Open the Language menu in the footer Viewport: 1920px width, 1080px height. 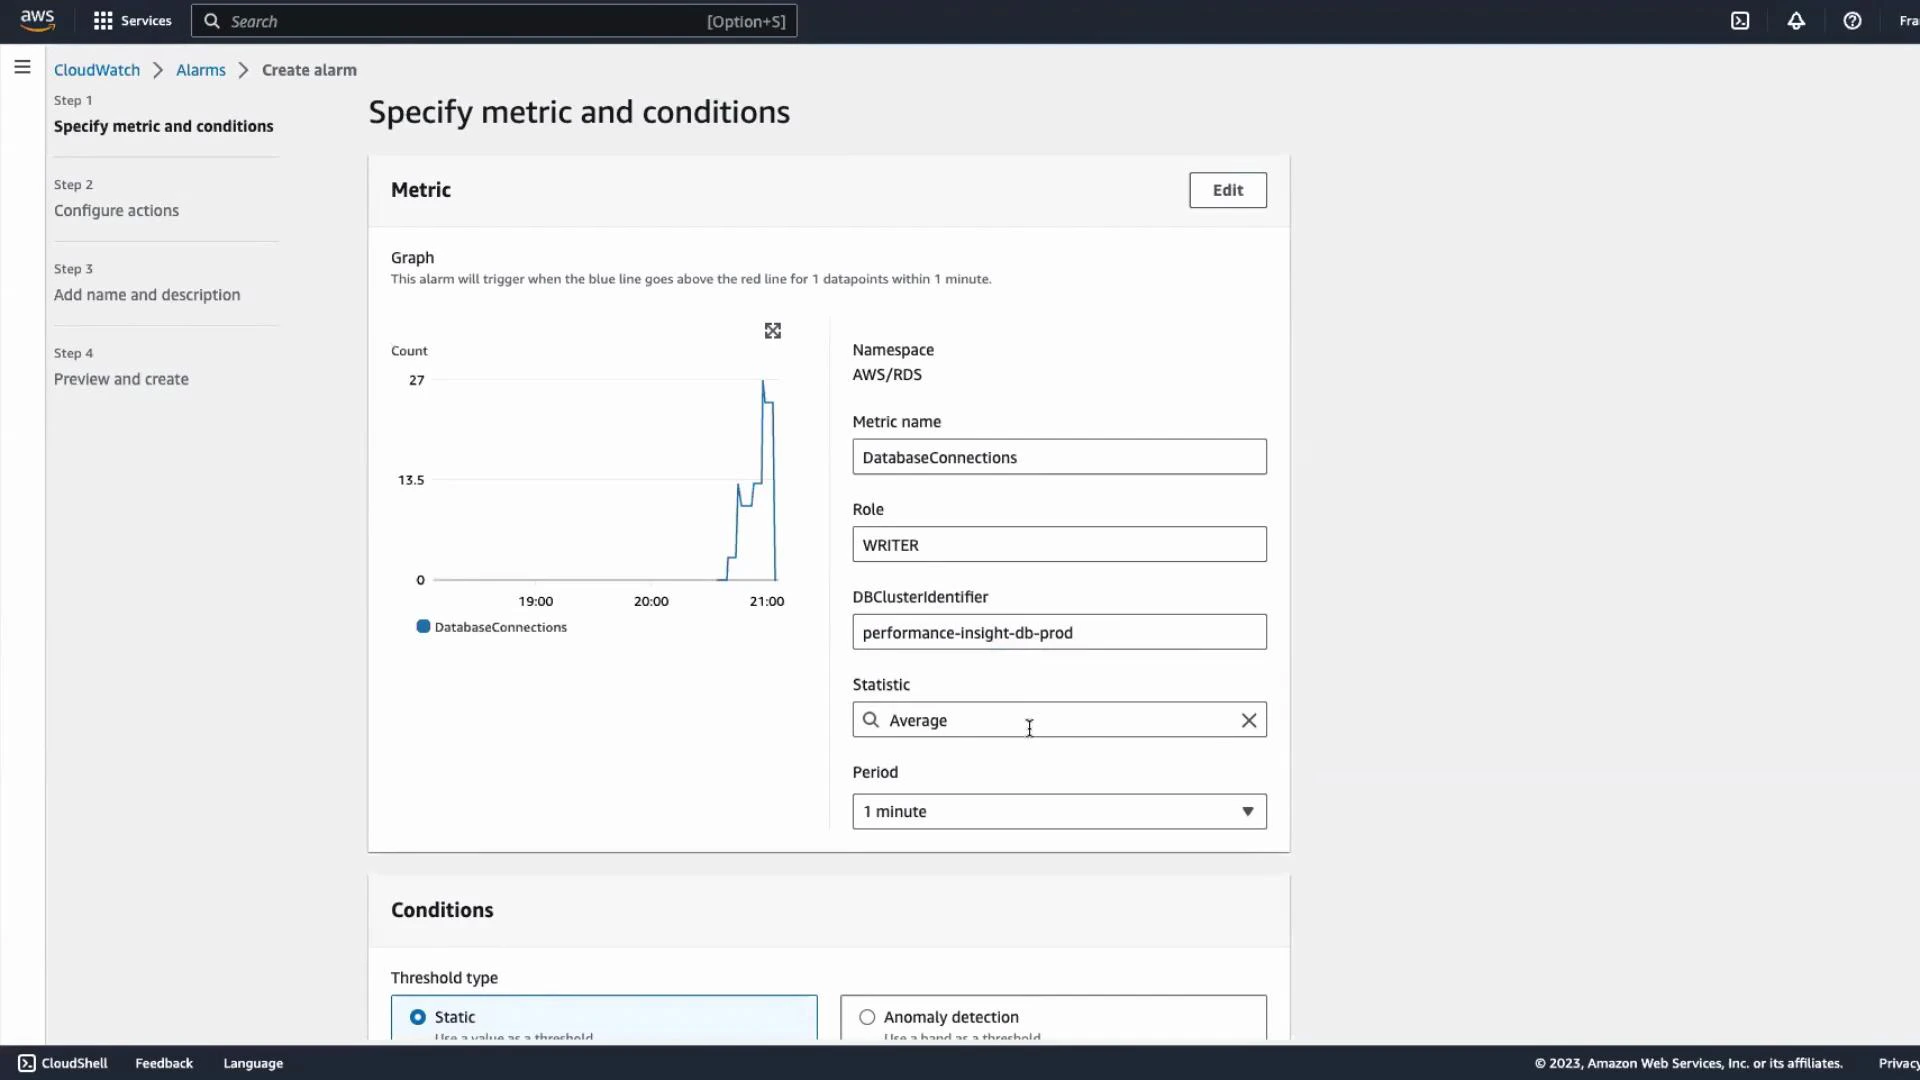coord(252,1062)
